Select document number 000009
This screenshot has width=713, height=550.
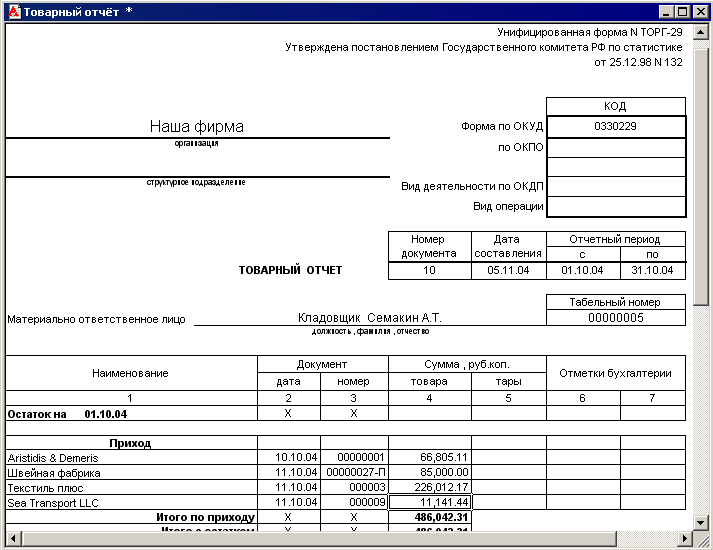354,502
